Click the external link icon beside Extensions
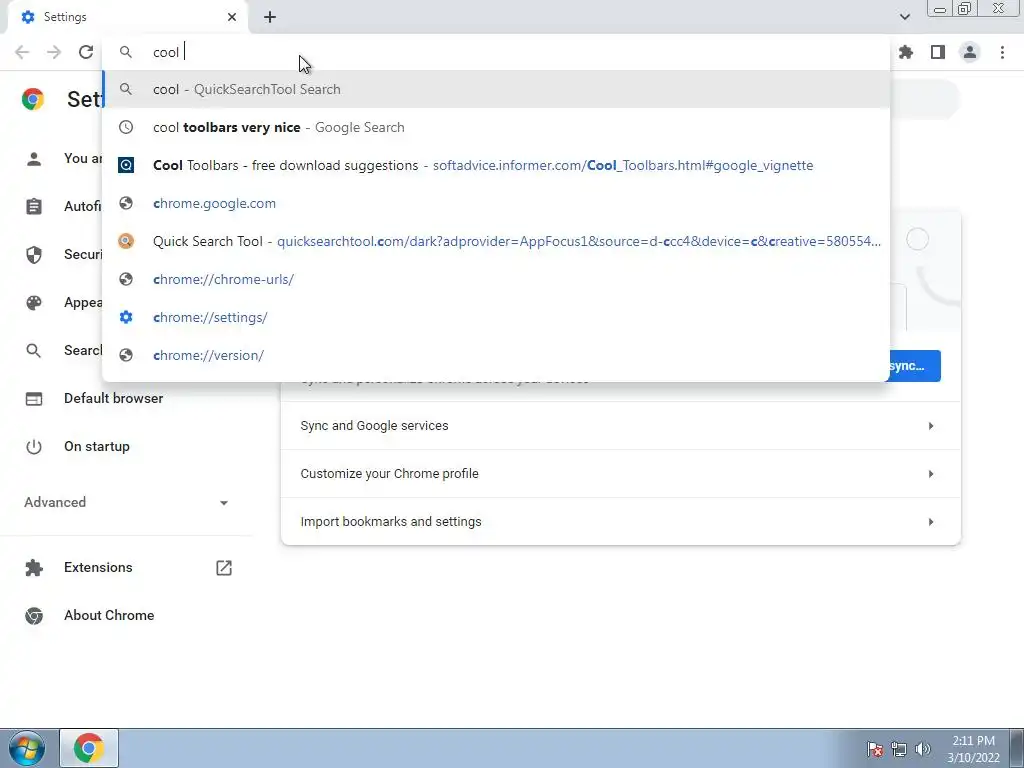1024x768 pixels. point(224,568)
